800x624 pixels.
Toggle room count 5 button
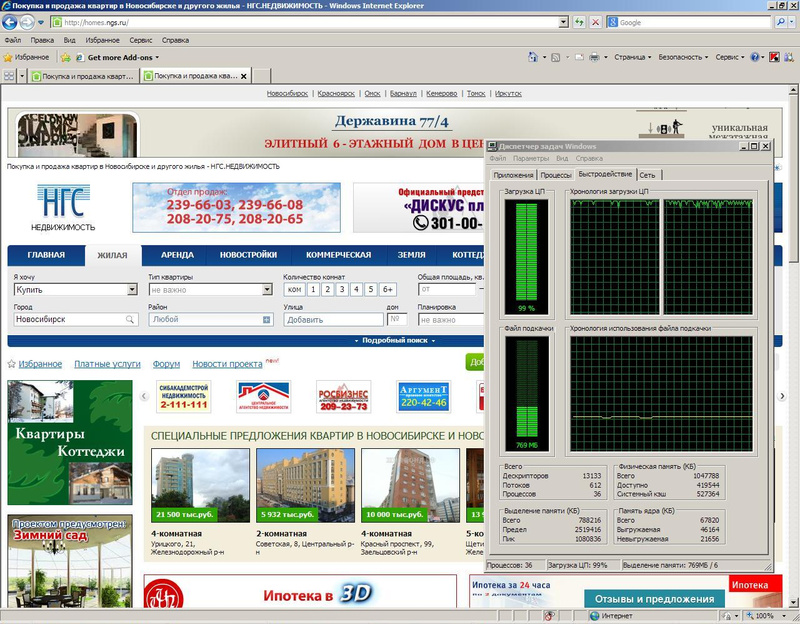371,289
